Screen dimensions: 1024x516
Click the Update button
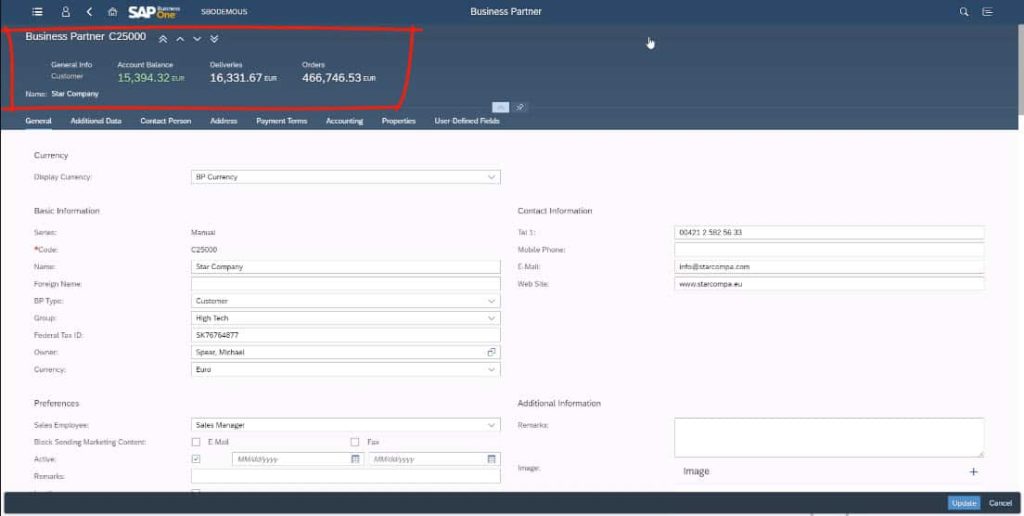click(964, 503)
